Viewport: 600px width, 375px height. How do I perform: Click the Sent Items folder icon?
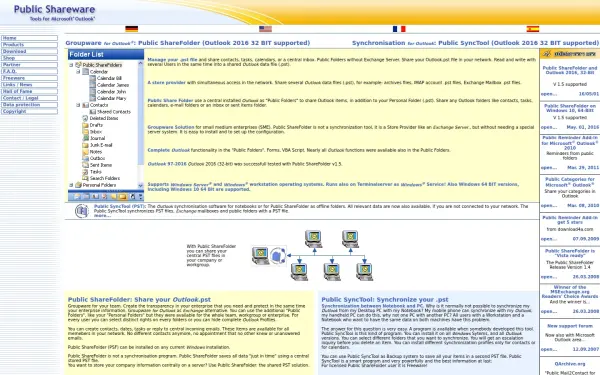pyautogui.click(x=85, y=165)
